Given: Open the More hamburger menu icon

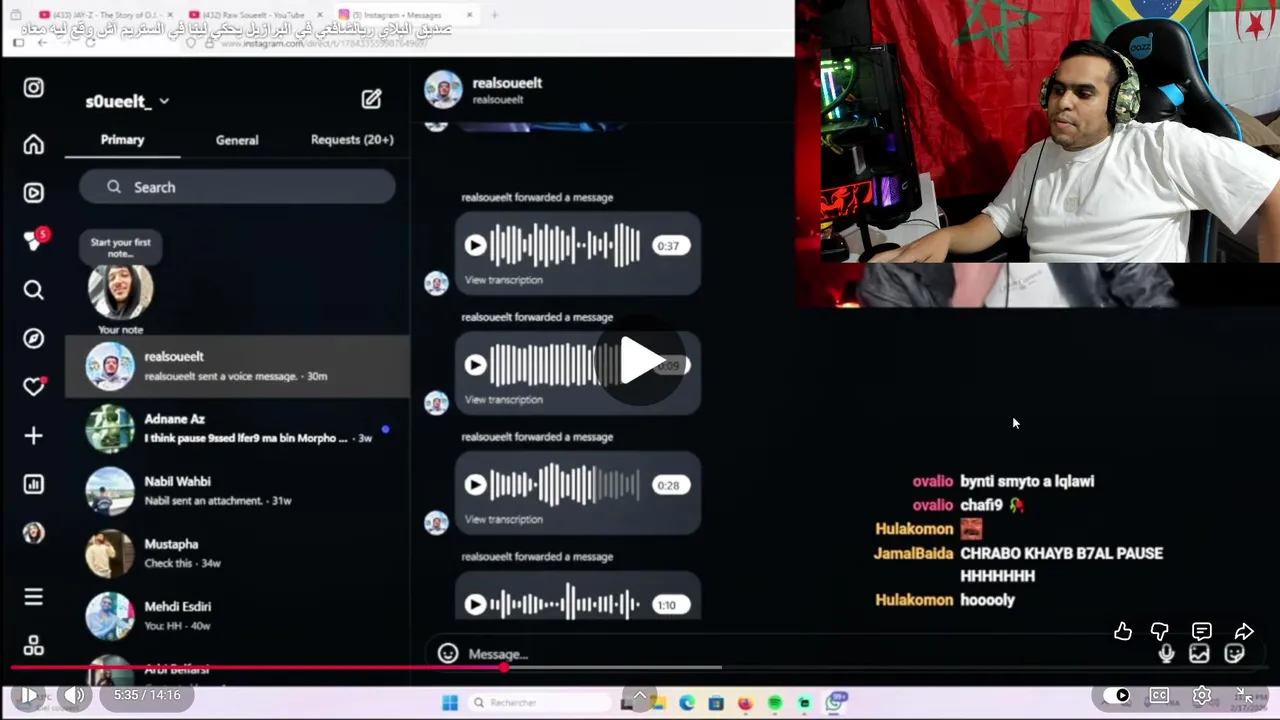Looking at the screenshot, I should pos(33,597).
